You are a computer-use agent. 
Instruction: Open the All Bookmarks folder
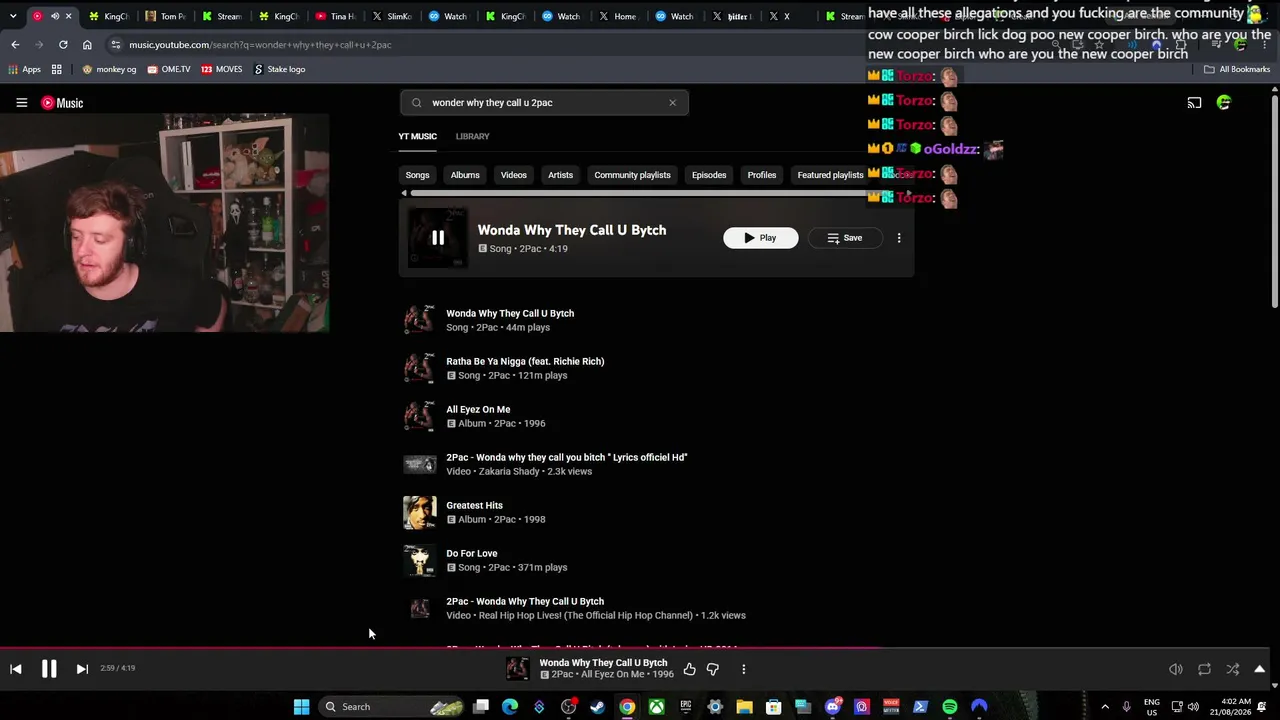coord(1237,69)
